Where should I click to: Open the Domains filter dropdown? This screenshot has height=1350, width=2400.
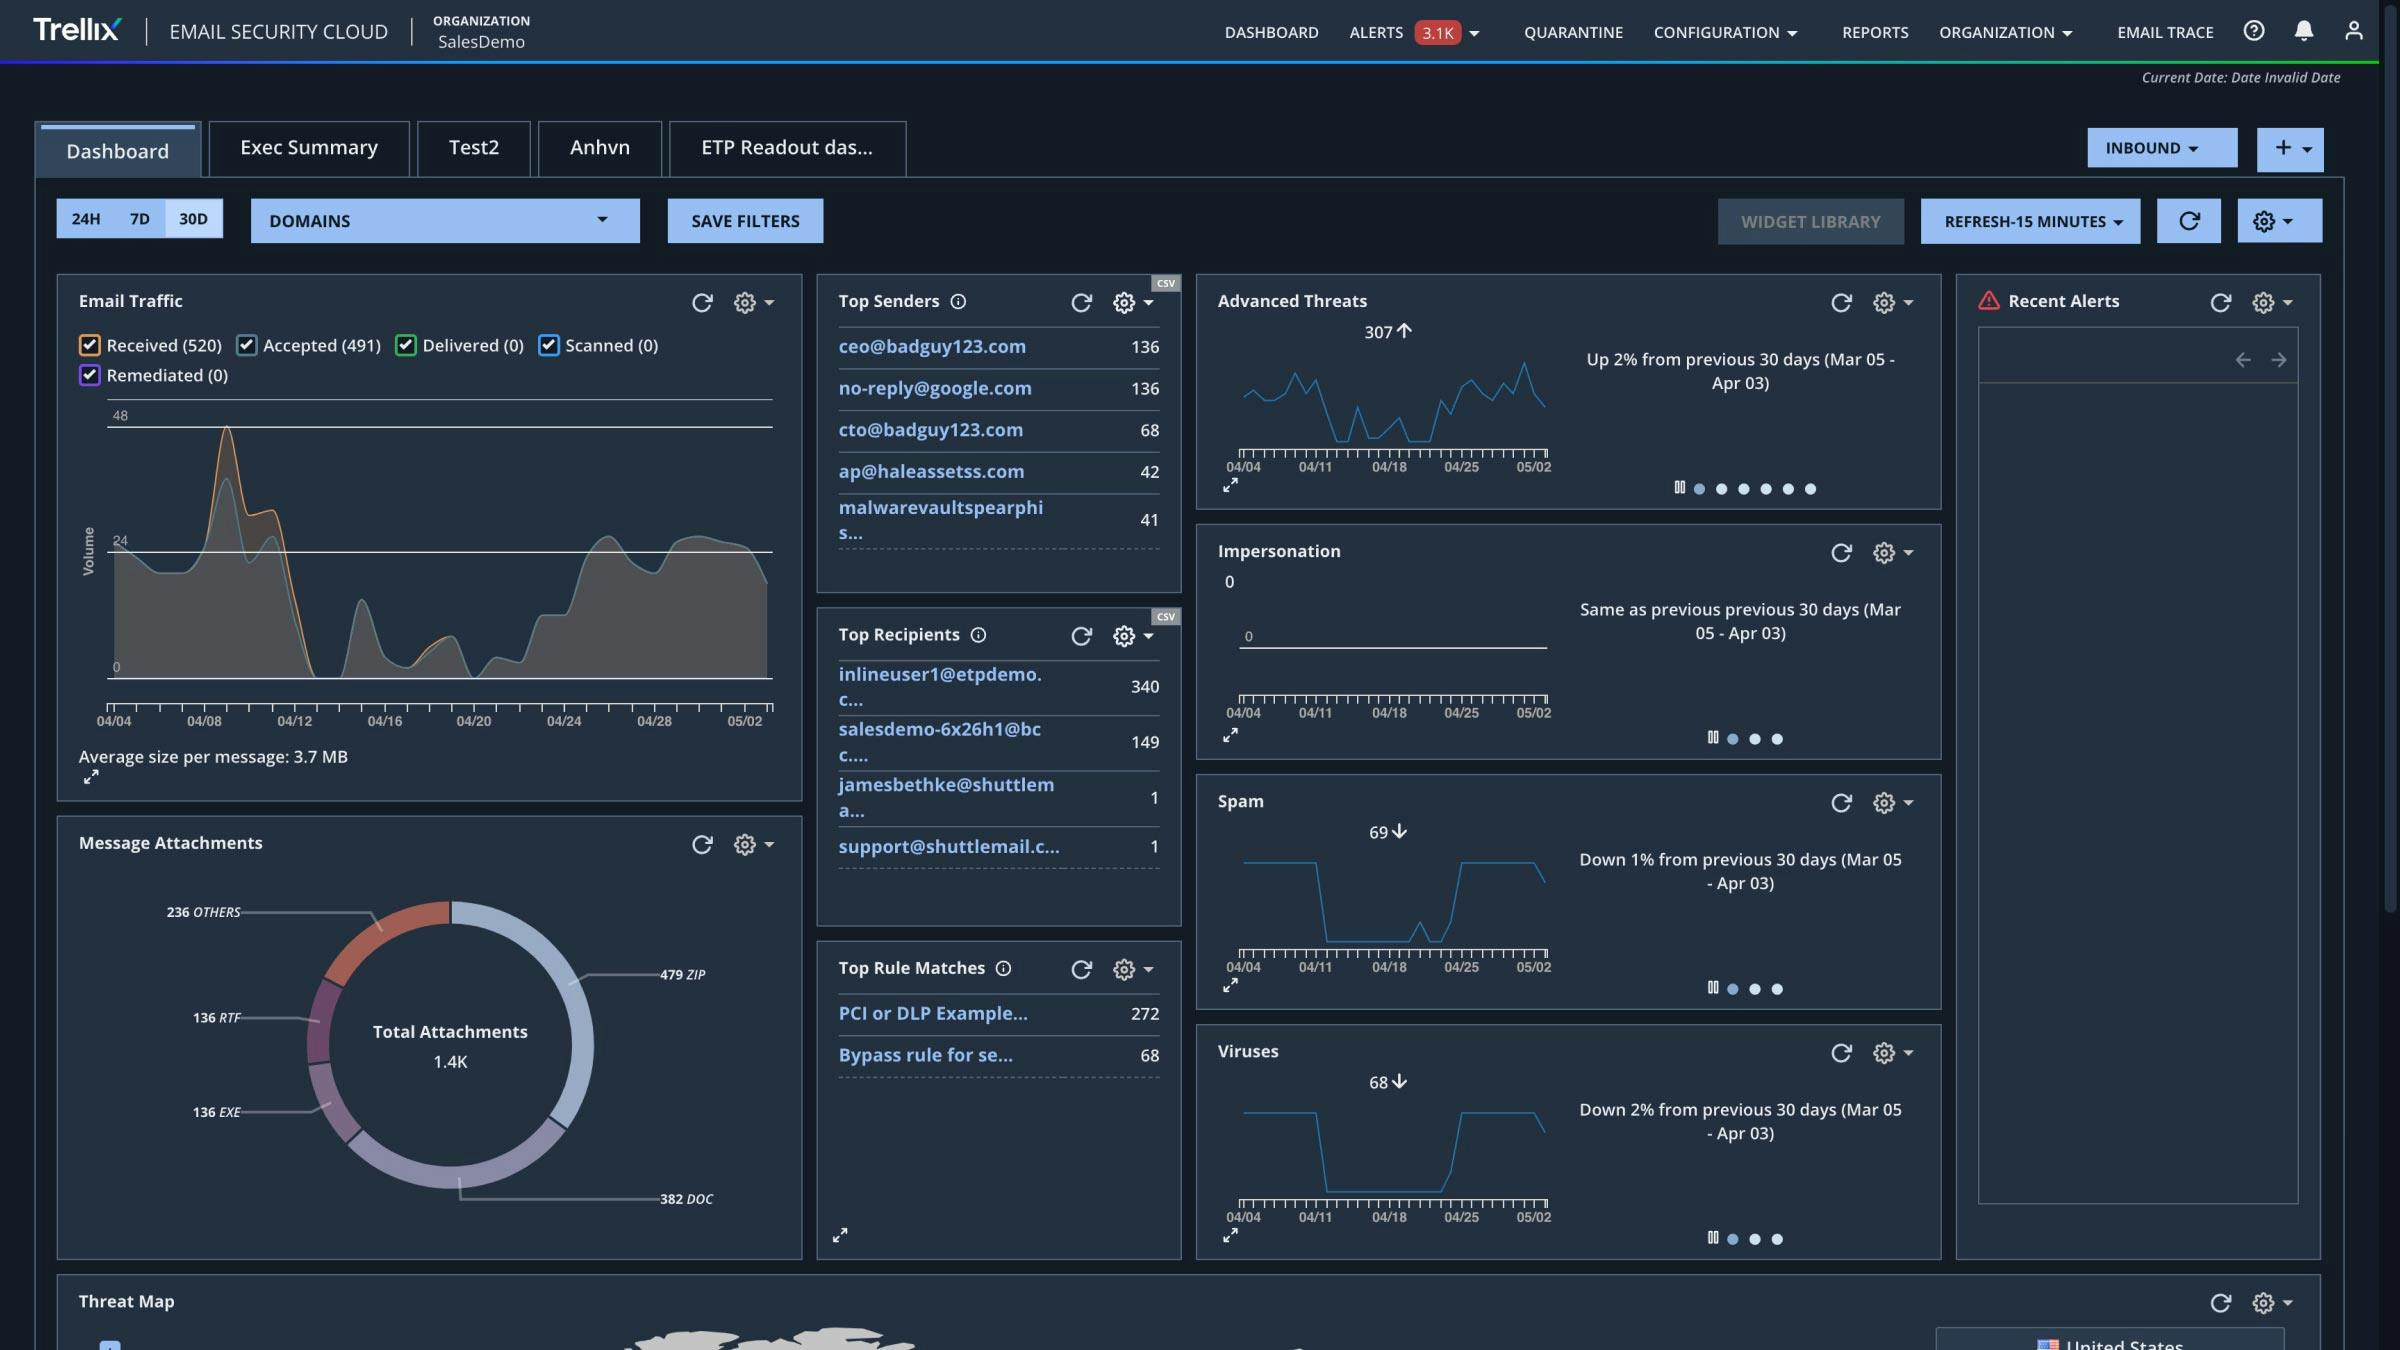[x=445, y=220]
